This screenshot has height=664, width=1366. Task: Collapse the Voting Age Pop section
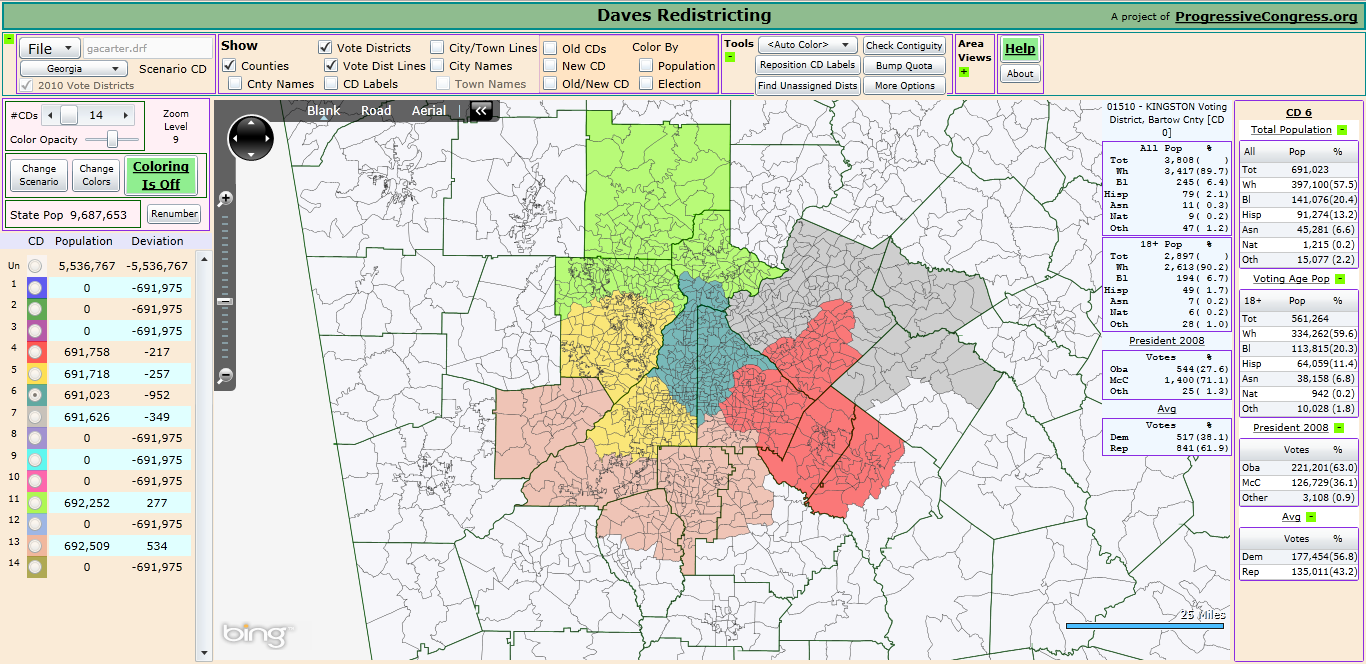point(1340,279)
